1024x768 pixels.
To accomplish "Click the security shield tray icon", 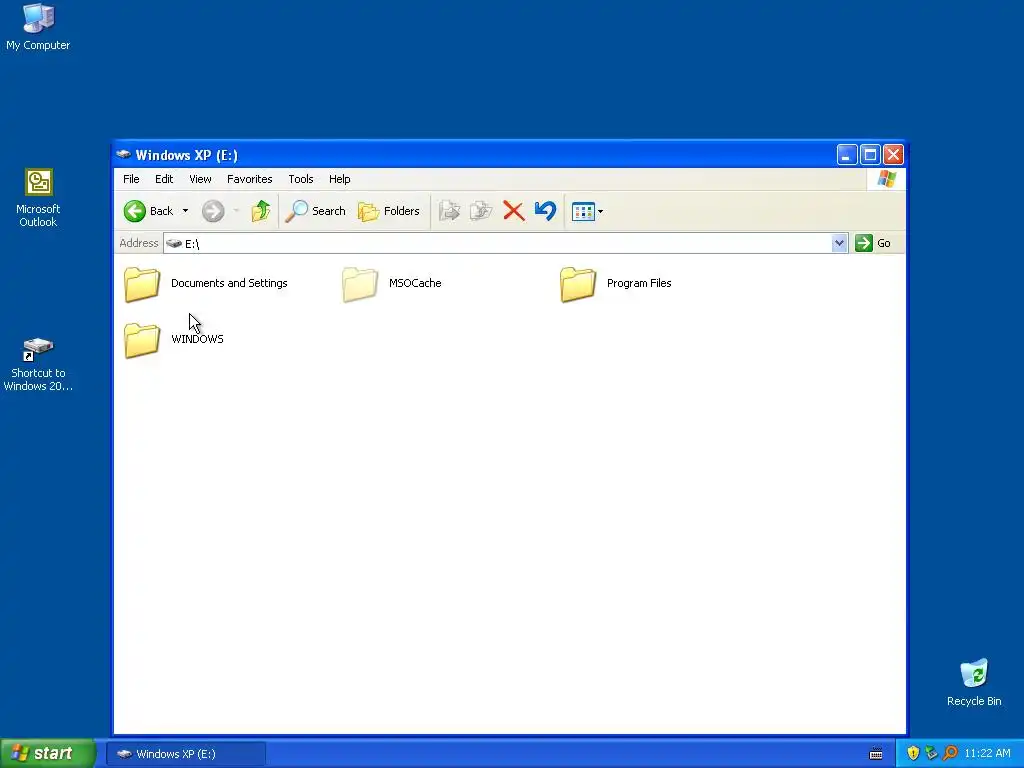I will pyautogui.click(x=913, y=754).
